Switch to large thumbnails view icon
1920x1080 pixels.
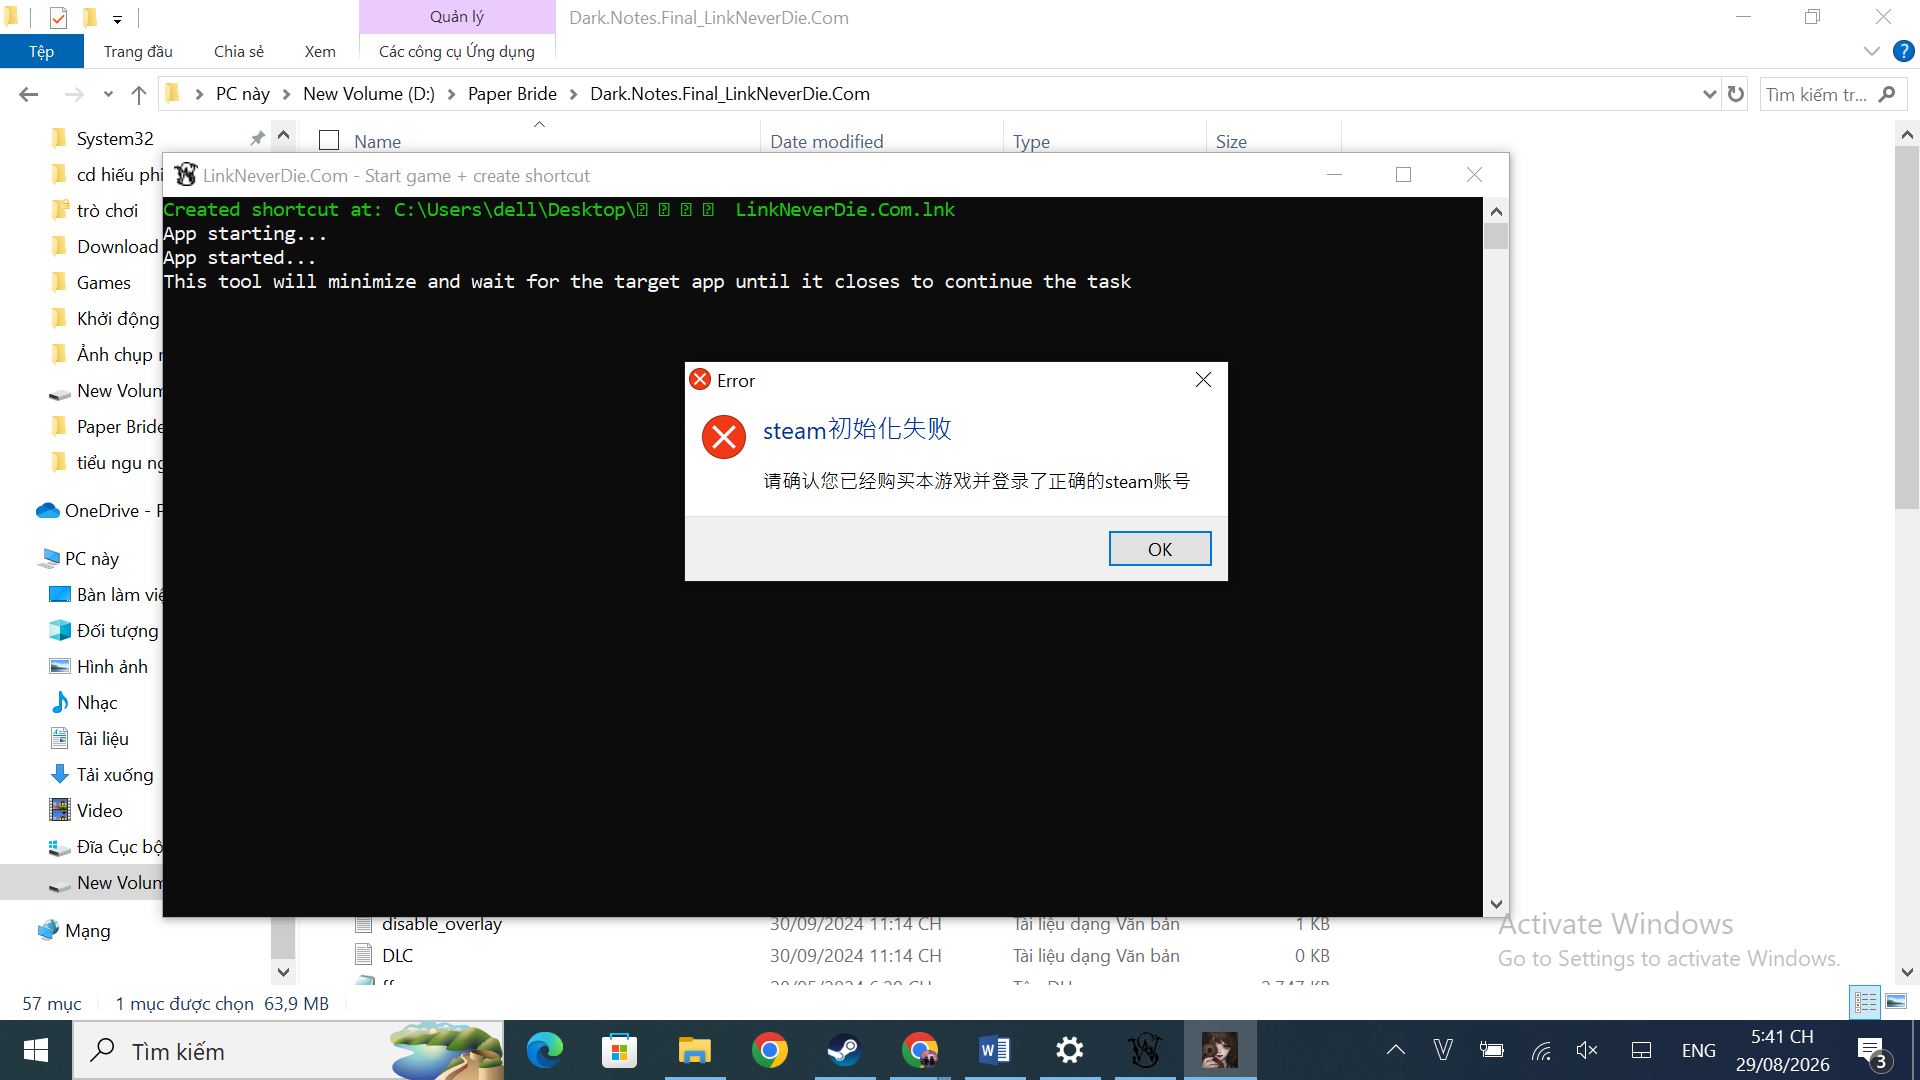[1895, 1001]
